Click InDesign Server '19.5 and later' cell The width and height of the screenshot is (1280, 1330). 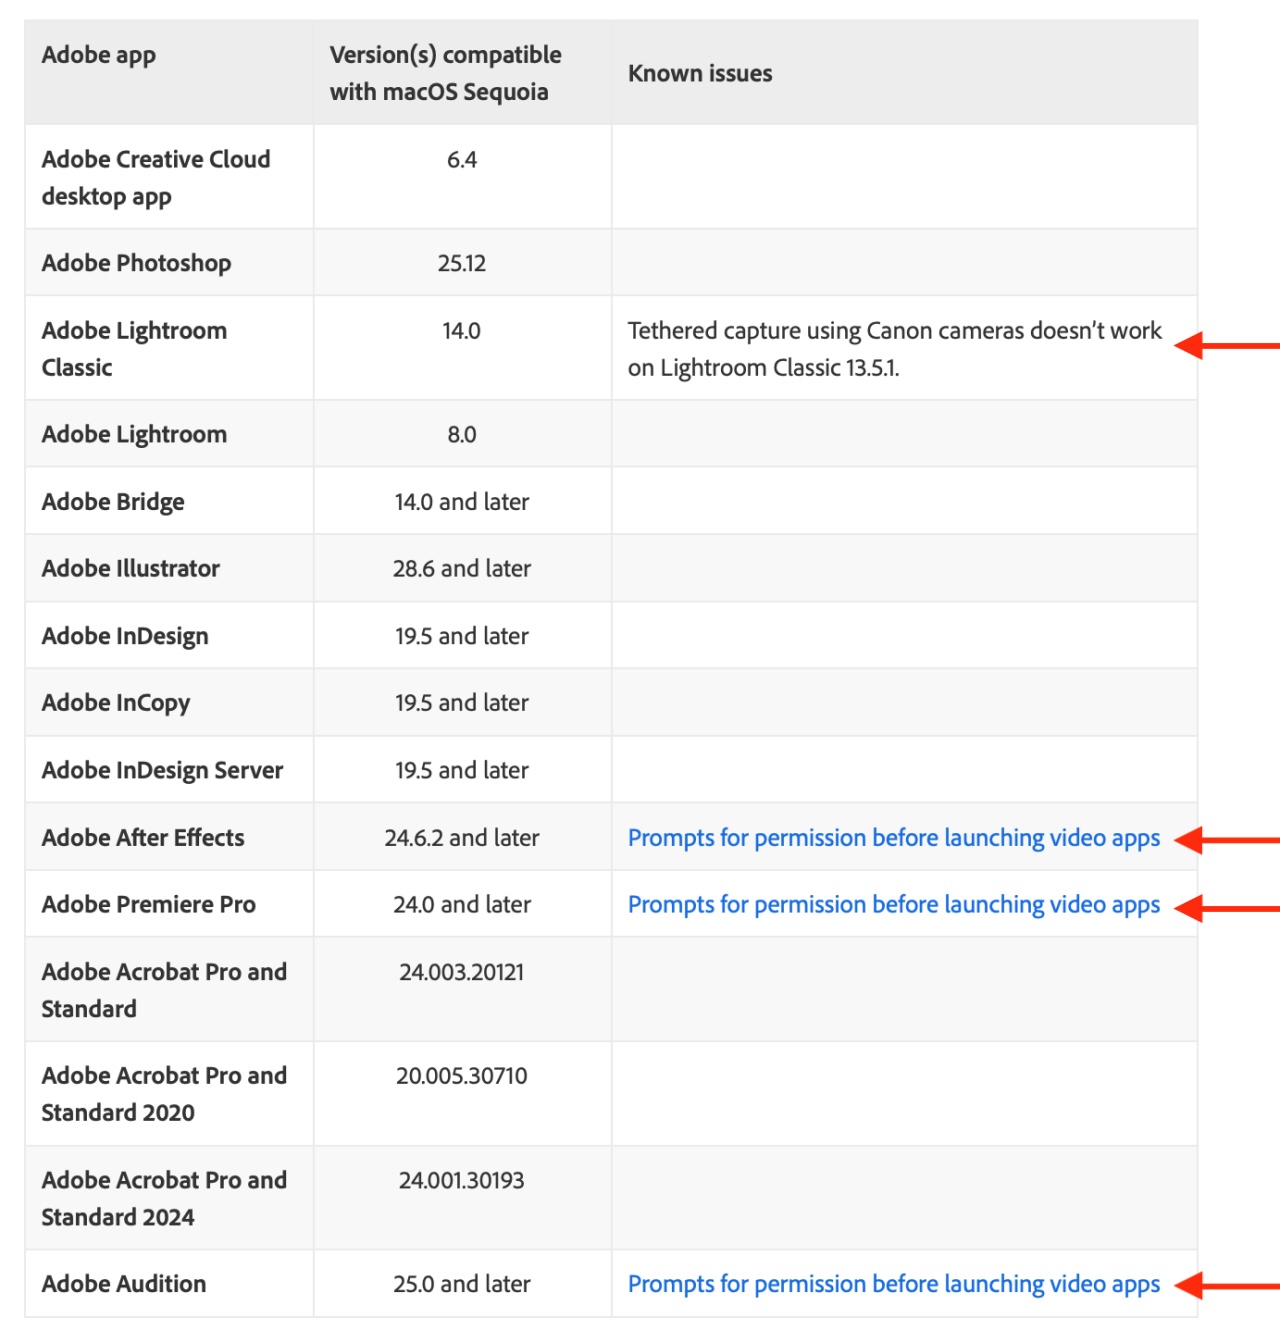click(x=462, y=771)
